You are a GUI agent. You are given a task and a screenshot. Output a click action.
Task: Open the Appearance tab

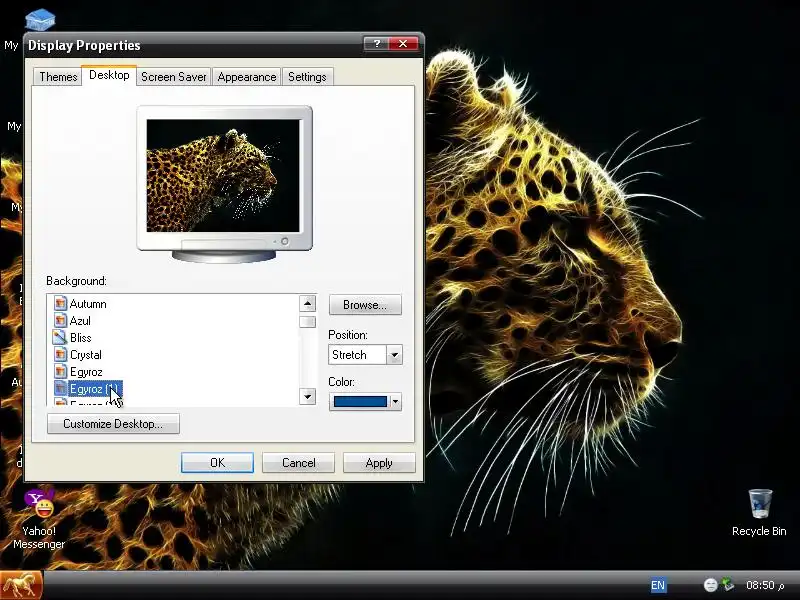246,77
